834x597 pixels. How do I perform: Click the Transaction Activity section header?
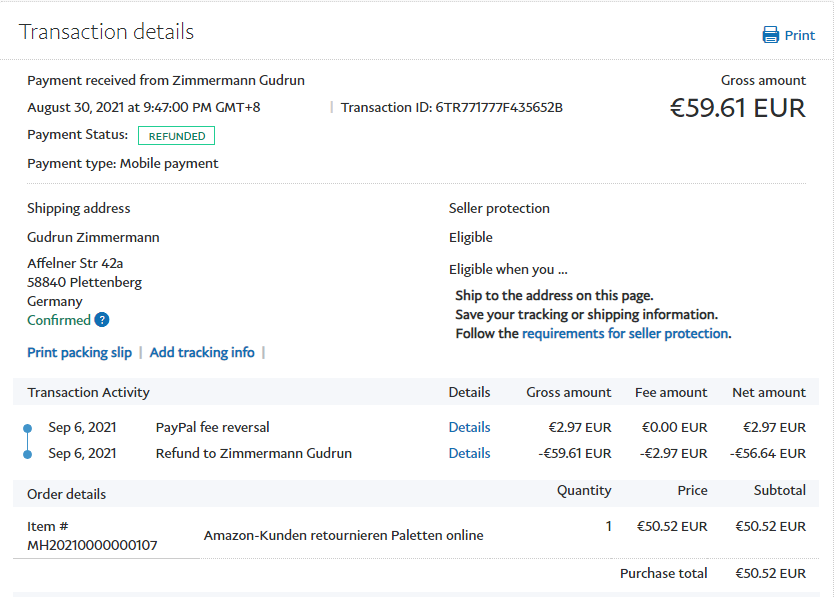point(88,392)
